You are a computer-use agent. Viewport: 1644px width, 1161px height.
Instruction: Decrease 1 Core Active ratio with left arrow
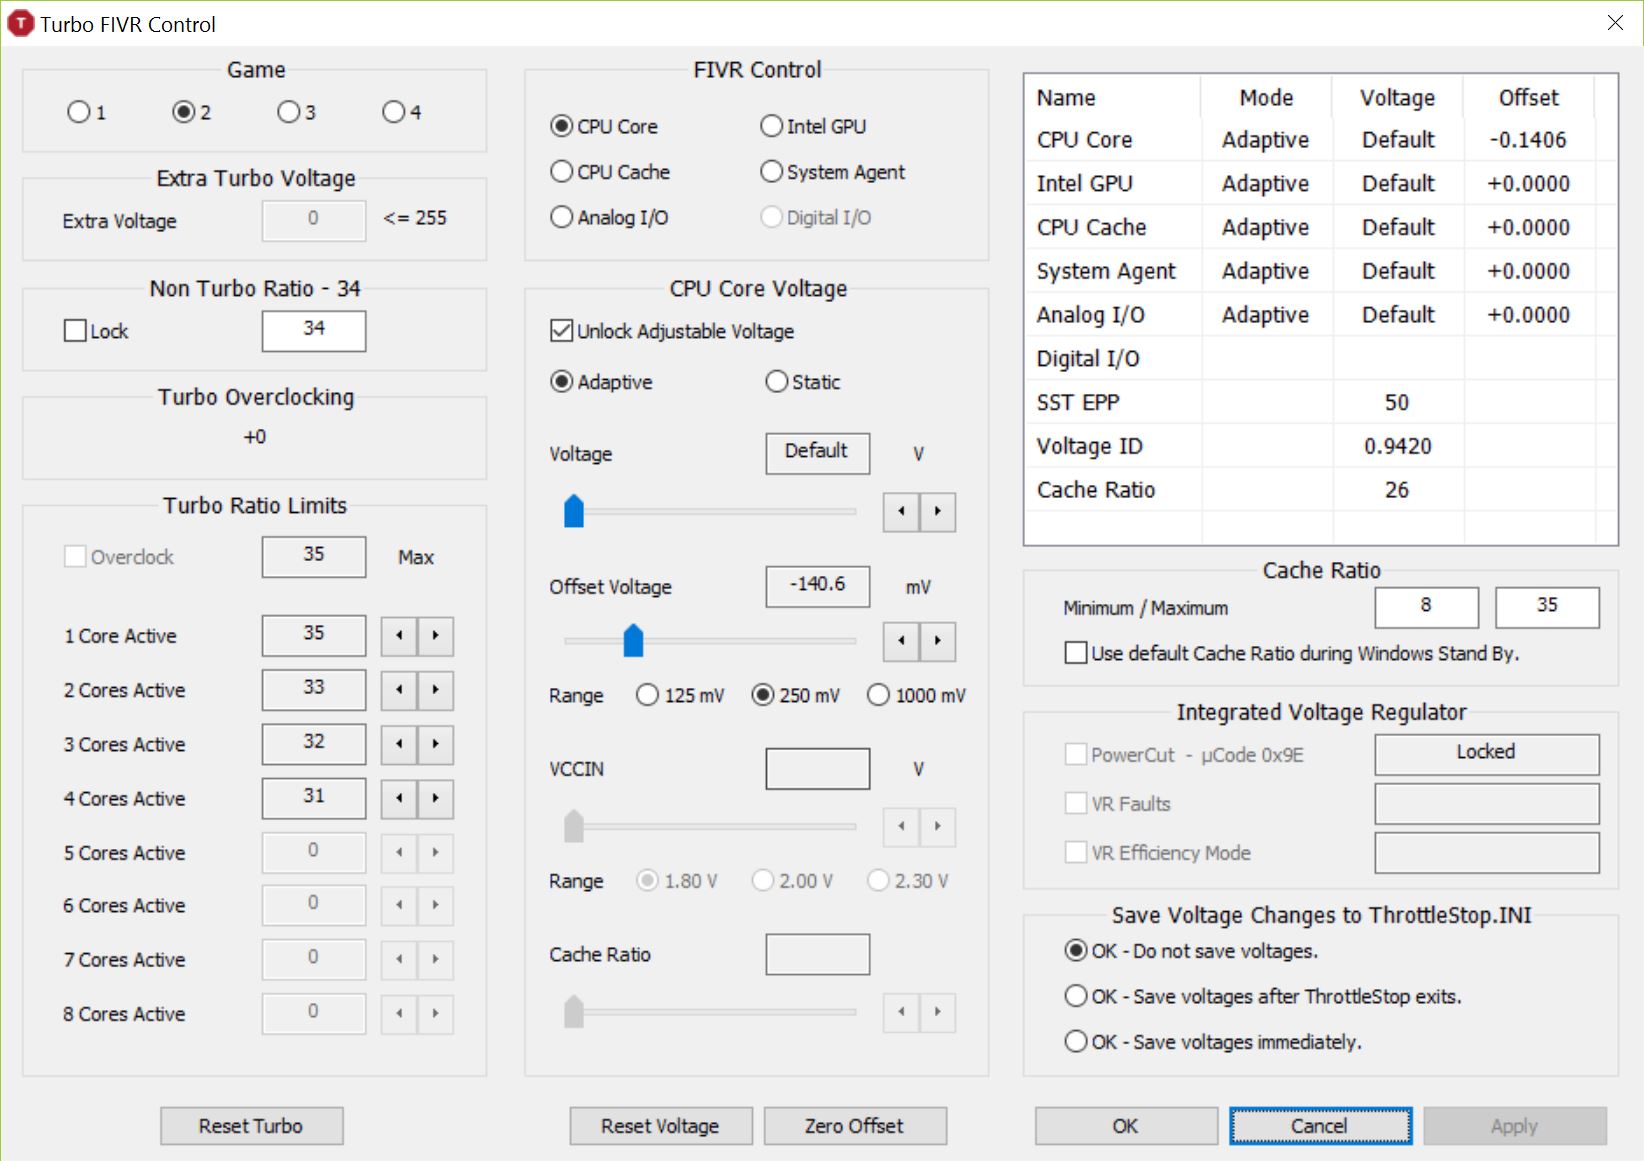[x=399, y=636]
